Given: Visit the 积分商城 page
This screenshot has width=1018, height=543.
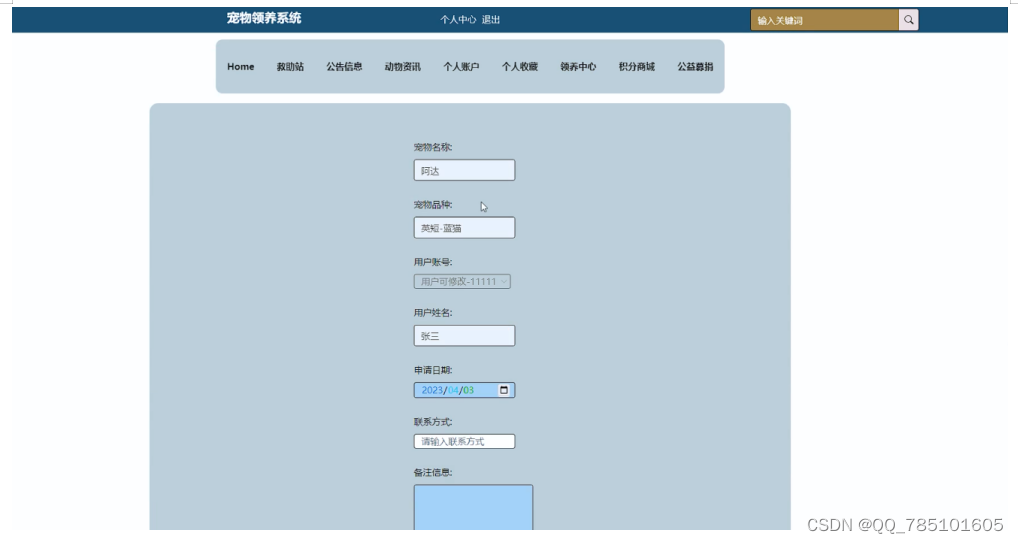Looking at the screenshot, I should point(636,67).
